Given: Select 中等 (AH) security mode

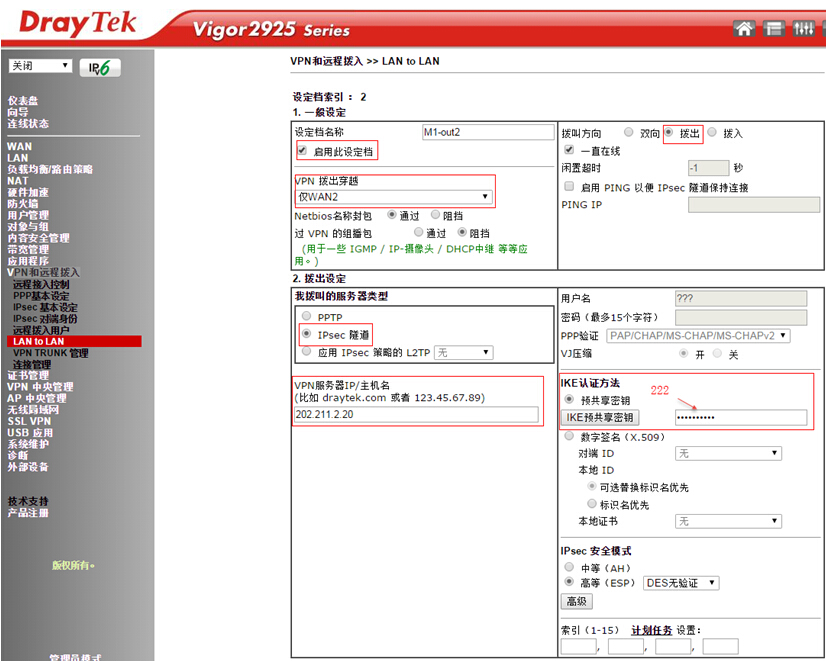Looking at the screenshot, I should (569, 567).
